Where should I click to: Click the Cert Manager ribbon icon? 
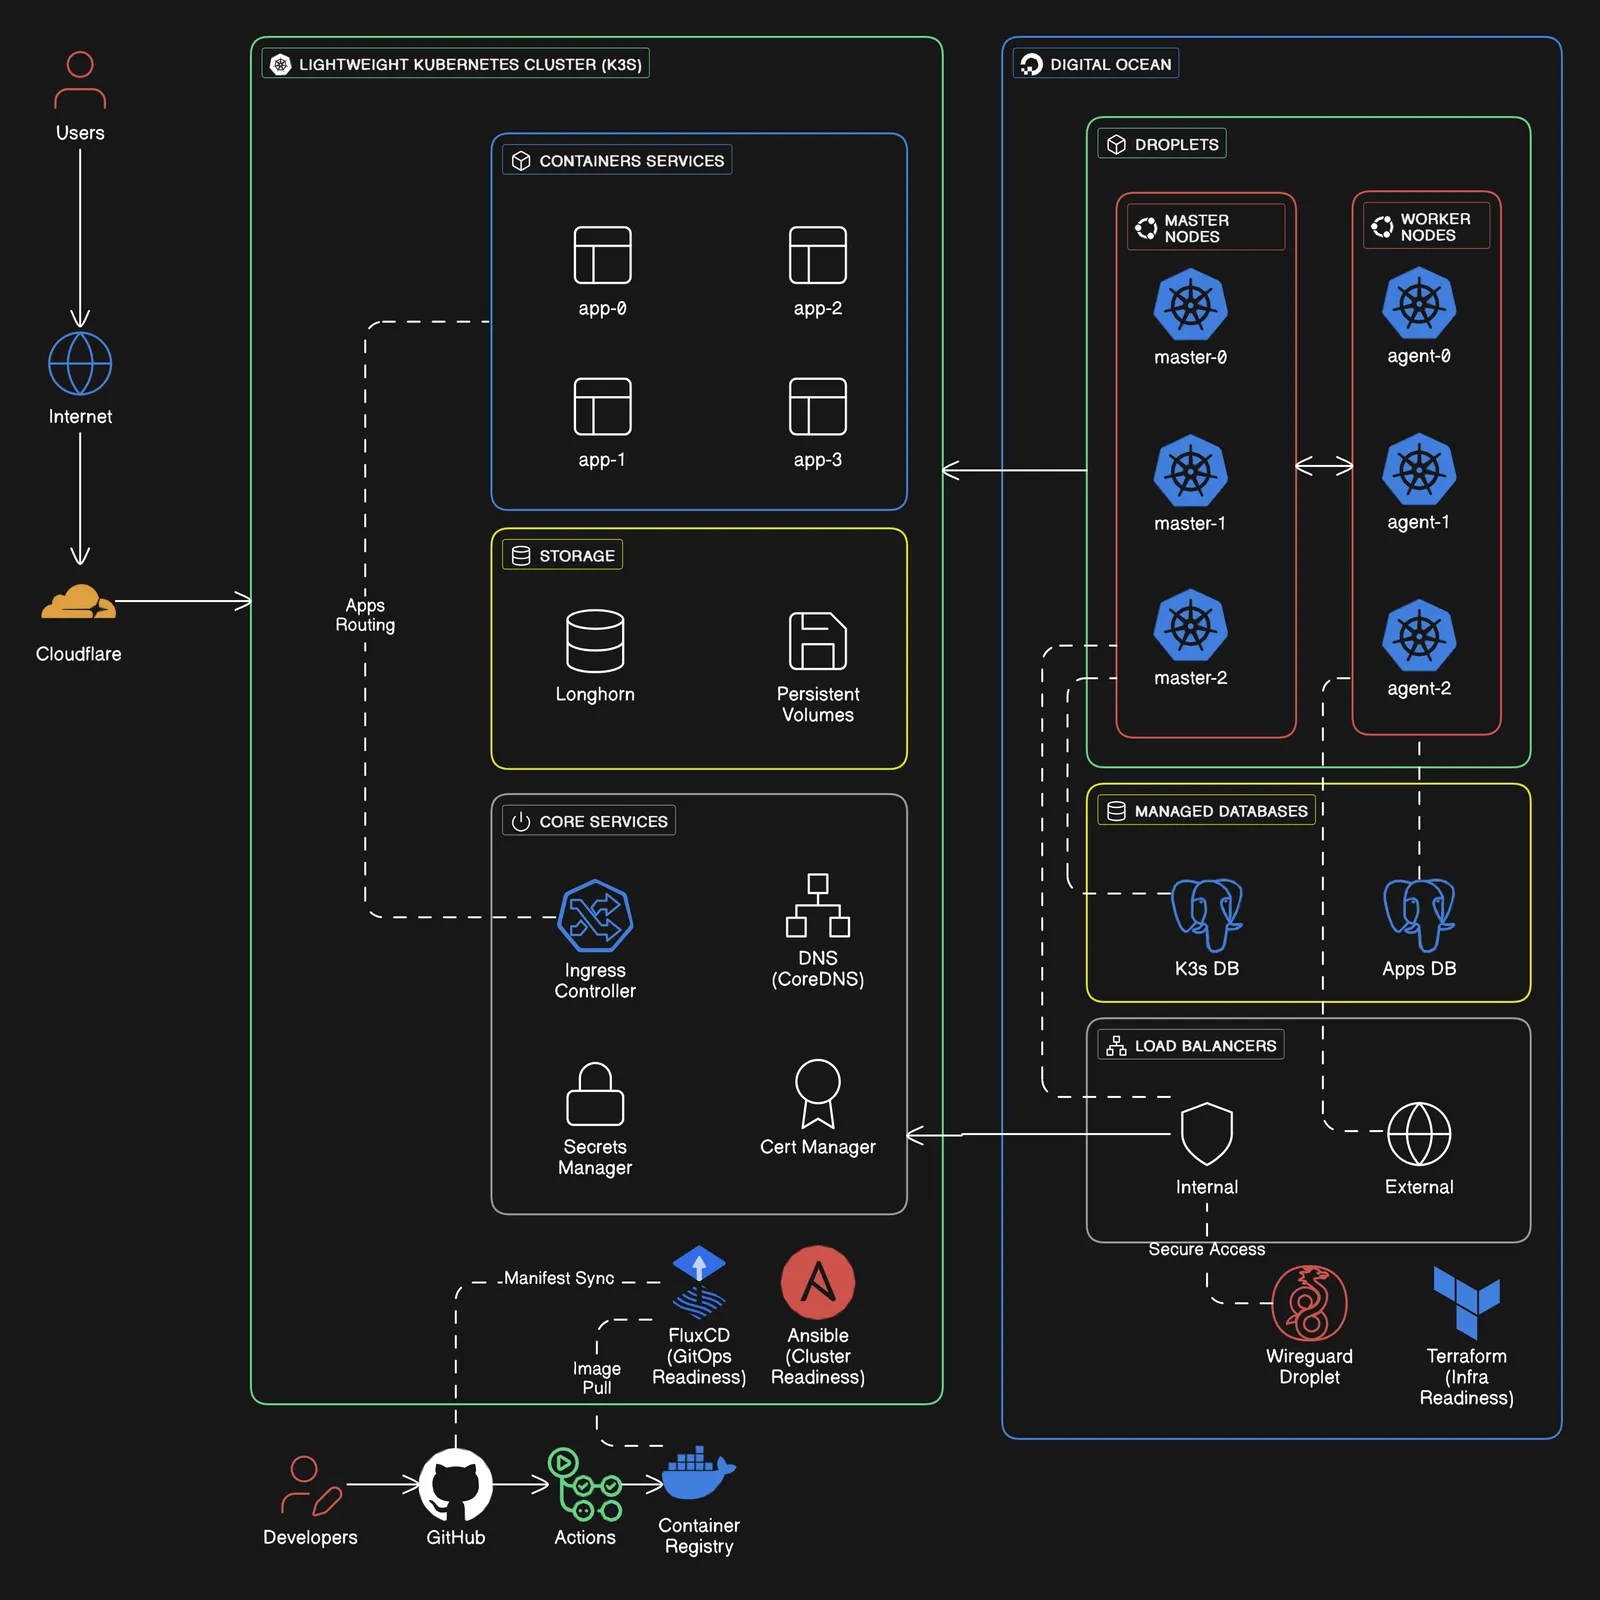[818, 1094]
